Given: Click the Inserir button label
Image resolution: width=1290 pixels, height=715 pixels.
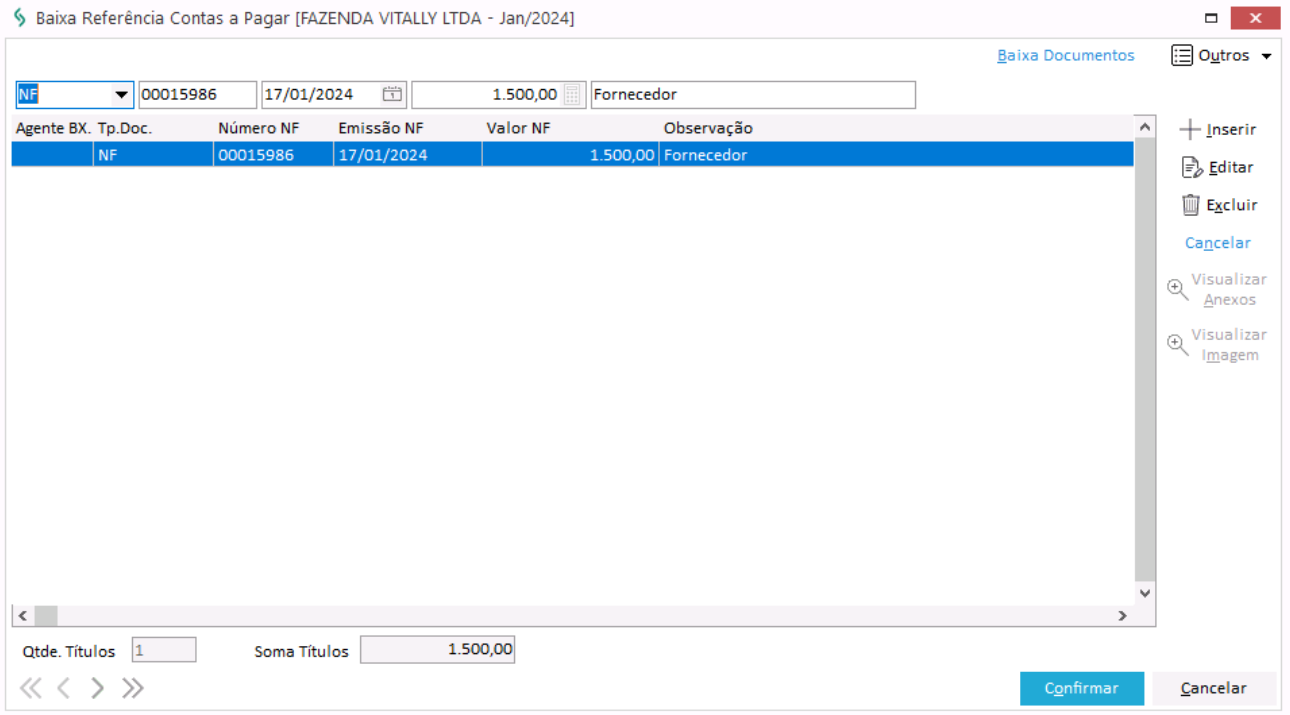Looking at the screenshot, I should (x=1231, y=129).
